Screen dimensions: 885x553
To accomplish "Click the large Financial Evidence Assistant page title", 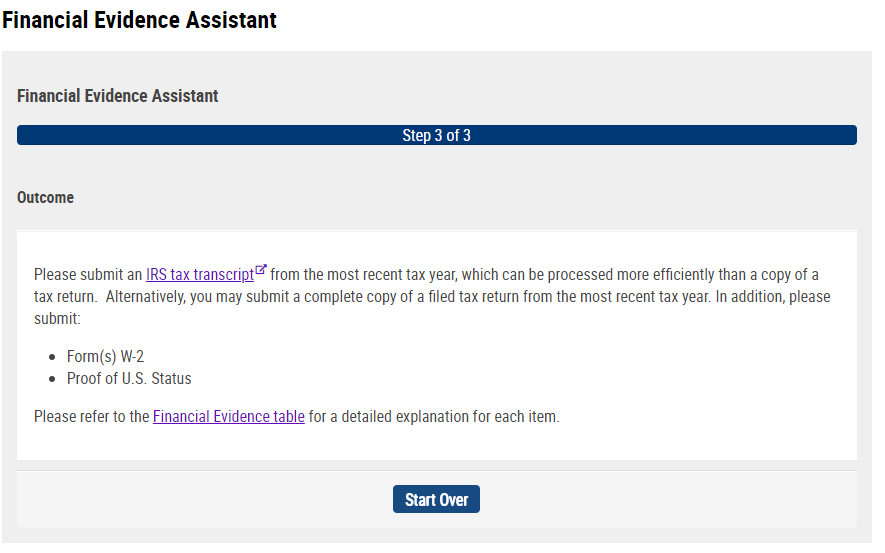I will pos(139,20).
